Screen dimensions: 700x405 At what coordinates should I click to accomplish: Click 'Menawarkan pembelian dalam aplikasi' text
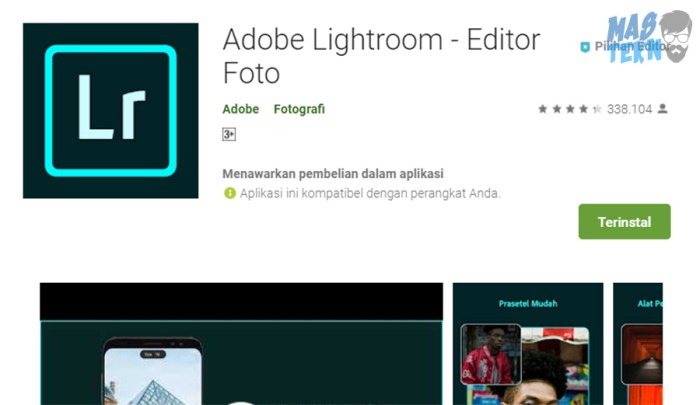click(333, 174)
